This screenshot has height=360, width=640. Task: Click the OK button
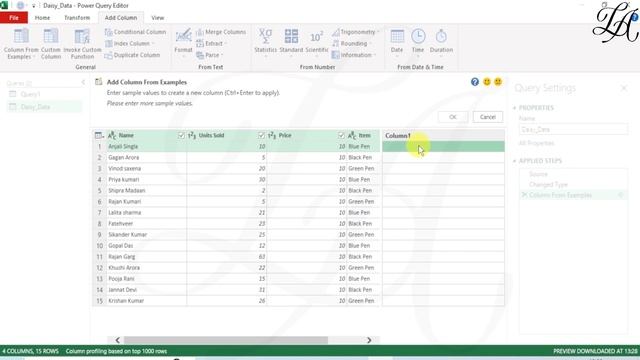click(x=453, y=117)
